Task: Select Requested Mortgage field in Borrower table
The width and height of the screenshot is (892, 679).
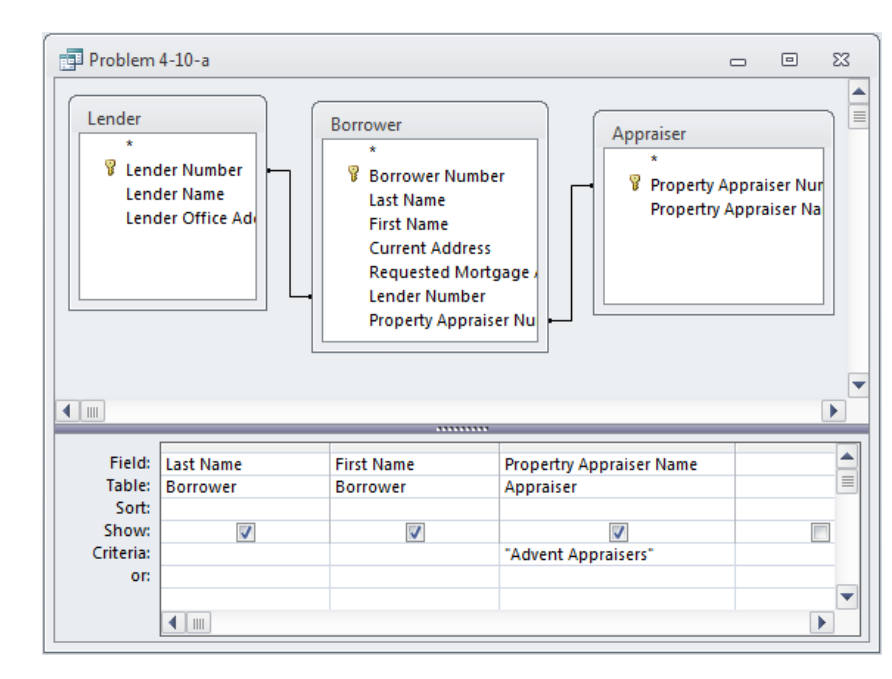Action: click(x=452, y=272)
